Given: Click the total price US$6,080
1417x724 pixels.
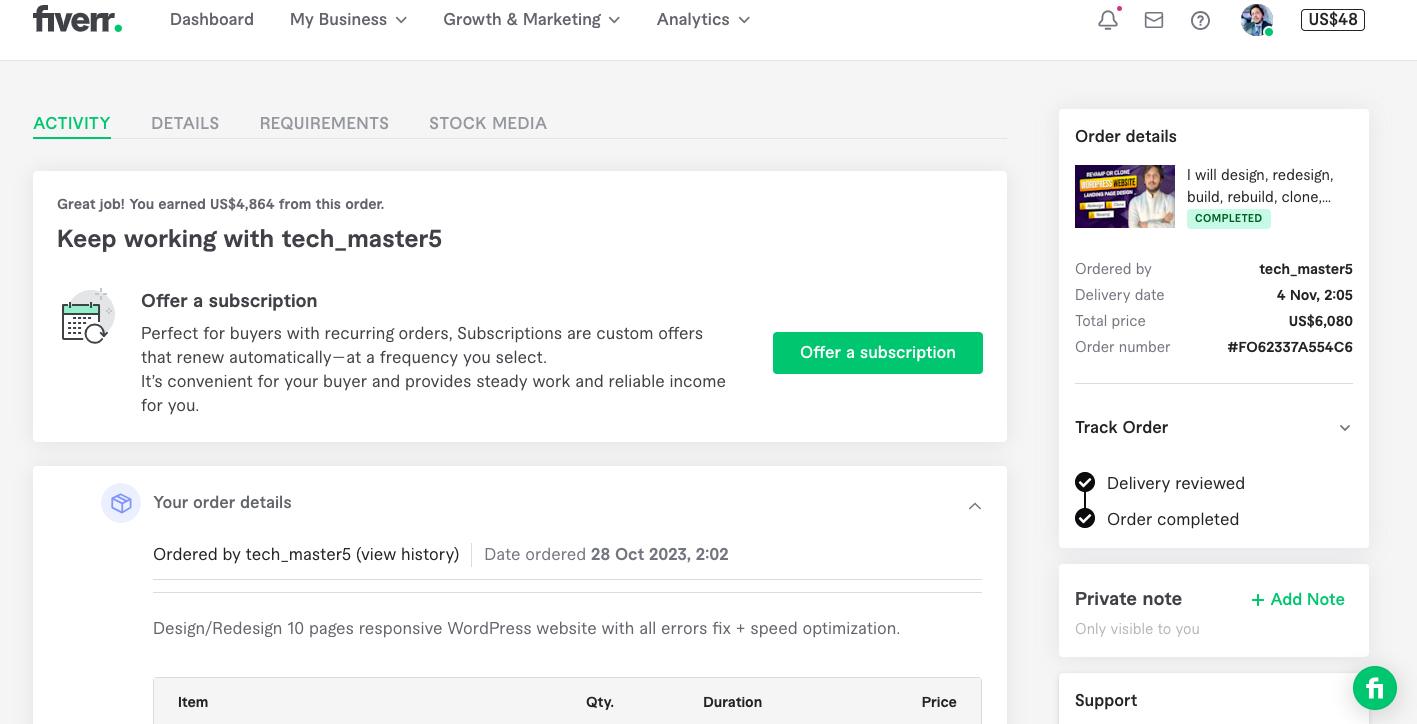Looking at the screenshot, I should [1321, 321].
